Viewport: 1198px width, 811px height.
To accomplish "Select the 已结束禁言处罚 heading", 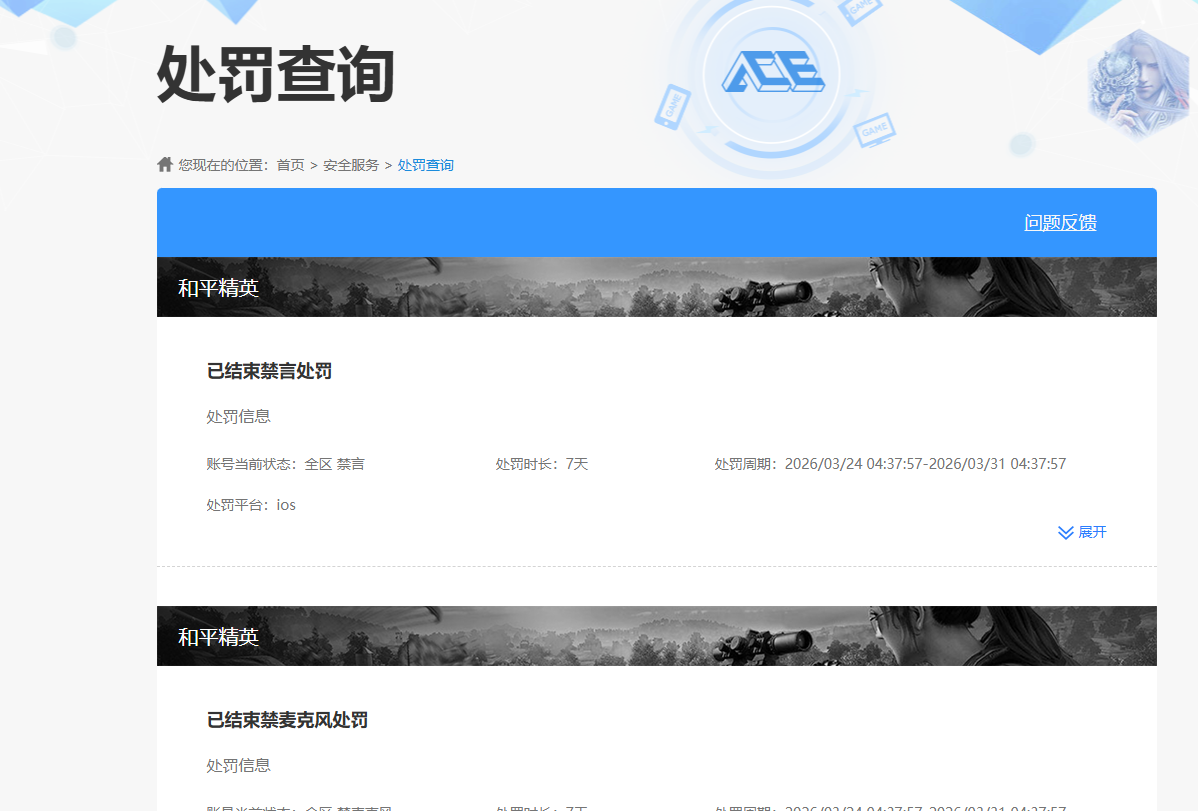I will coord(269,371).
